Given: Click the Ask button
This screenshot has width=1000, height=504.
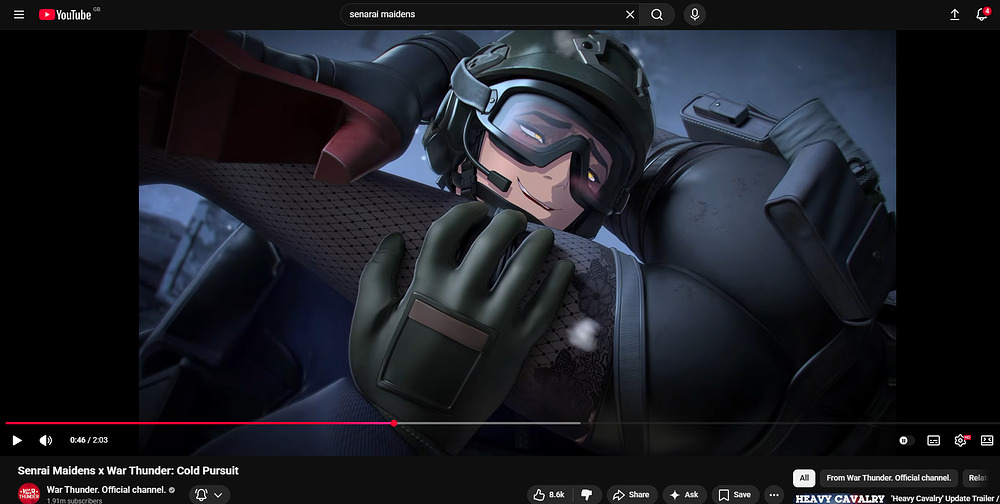Looking at the screenshot, I should [x=684, y=494].
